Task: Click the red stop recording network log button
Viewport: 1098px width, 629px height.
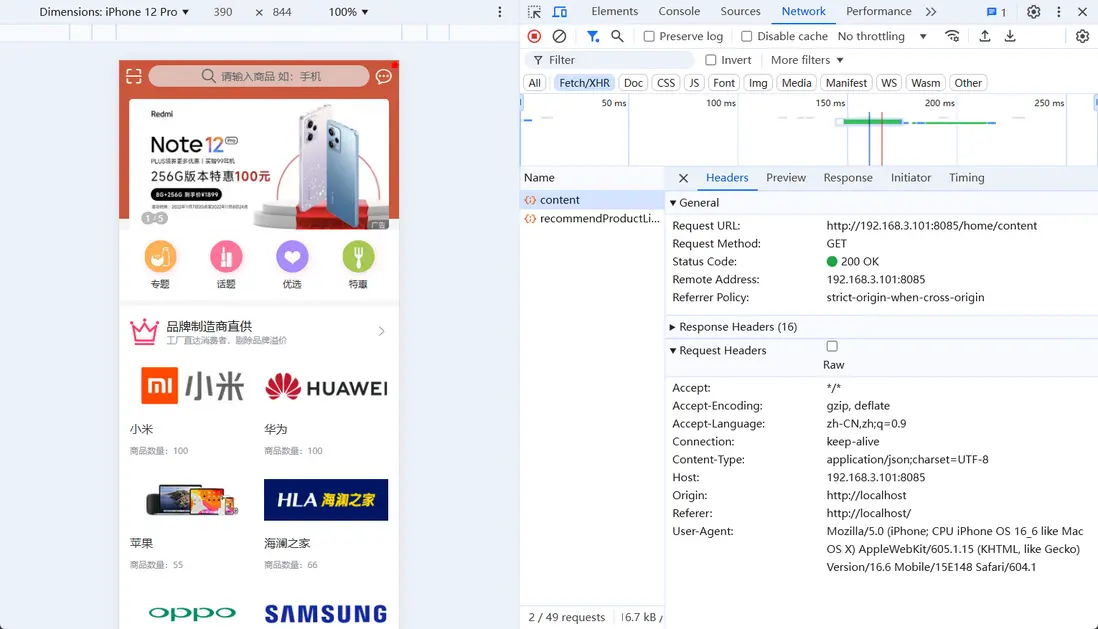Action: 534,36
